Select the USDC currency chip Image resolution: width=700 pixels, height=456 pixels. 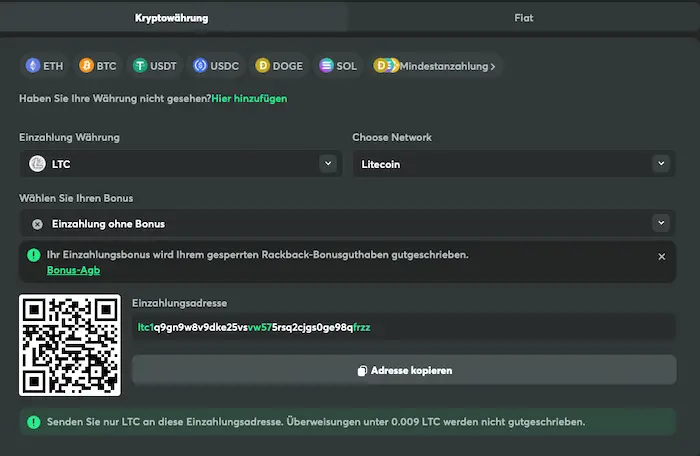pos(216,66)
